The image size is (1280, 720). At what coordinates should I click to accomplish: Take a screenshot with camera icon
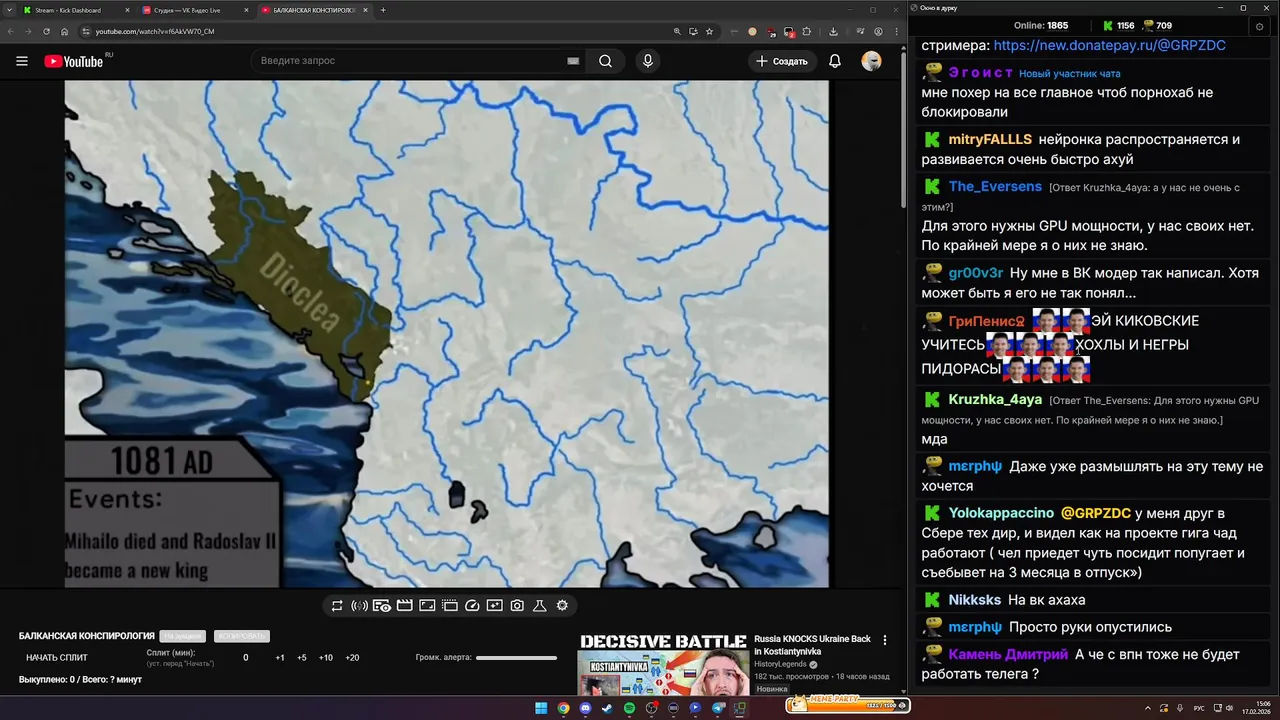[x=517, y=606]
